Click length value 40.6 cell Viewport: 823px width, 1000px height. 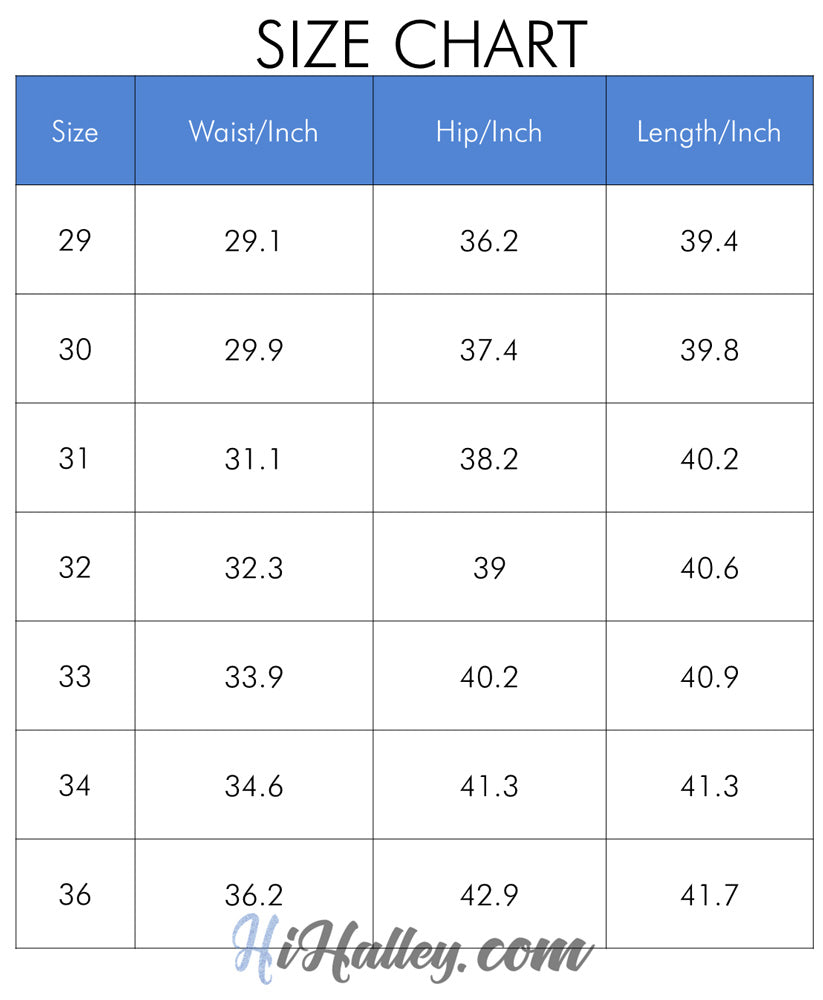(709, 568)
